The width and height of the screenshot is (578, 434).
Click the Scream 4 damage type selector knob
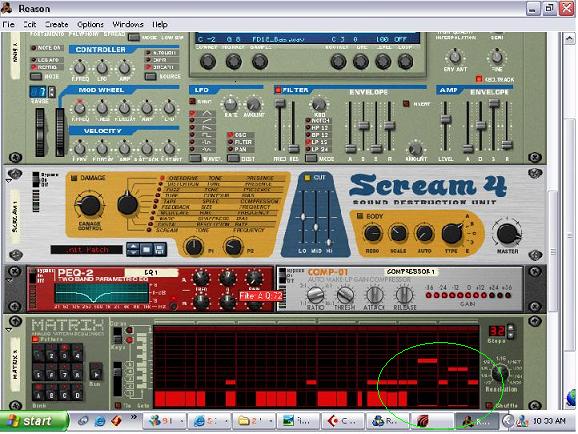[x=127, y=204]
